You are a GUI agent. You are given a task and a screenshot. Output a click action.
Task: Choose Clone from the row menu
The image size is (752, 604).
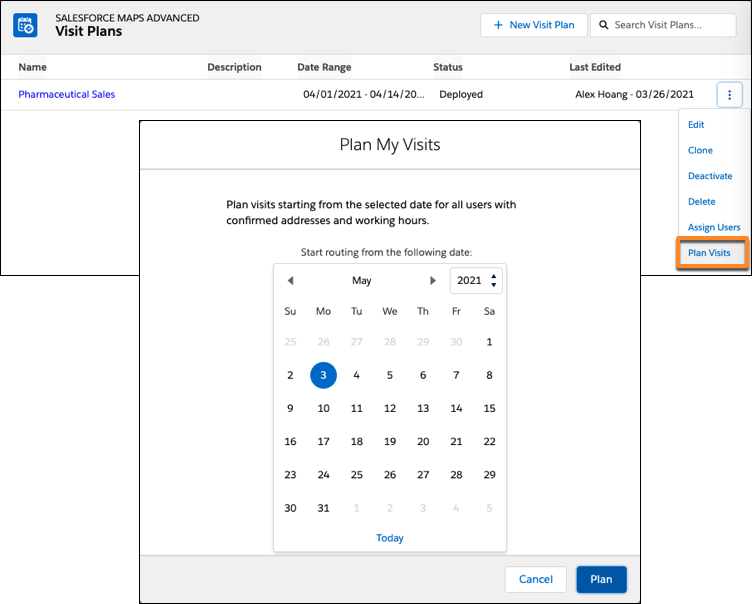700,150
